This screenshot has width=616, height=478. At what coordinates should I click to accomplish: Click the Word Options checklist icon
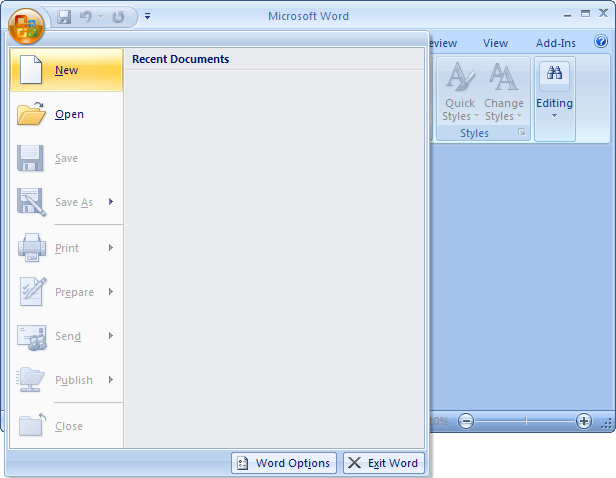point(242,463)
